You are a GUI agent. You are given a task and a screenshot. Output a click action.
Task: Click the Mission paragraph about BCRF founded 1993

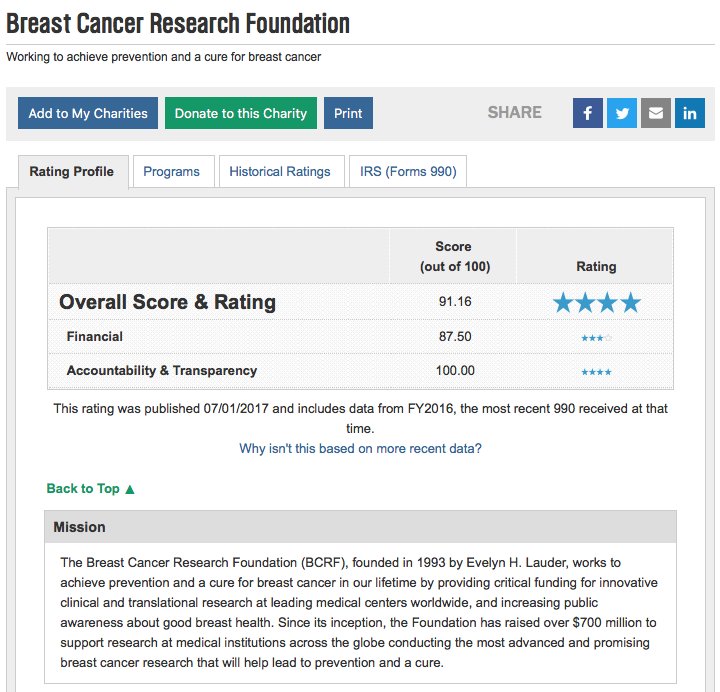[x=359, y=613]
